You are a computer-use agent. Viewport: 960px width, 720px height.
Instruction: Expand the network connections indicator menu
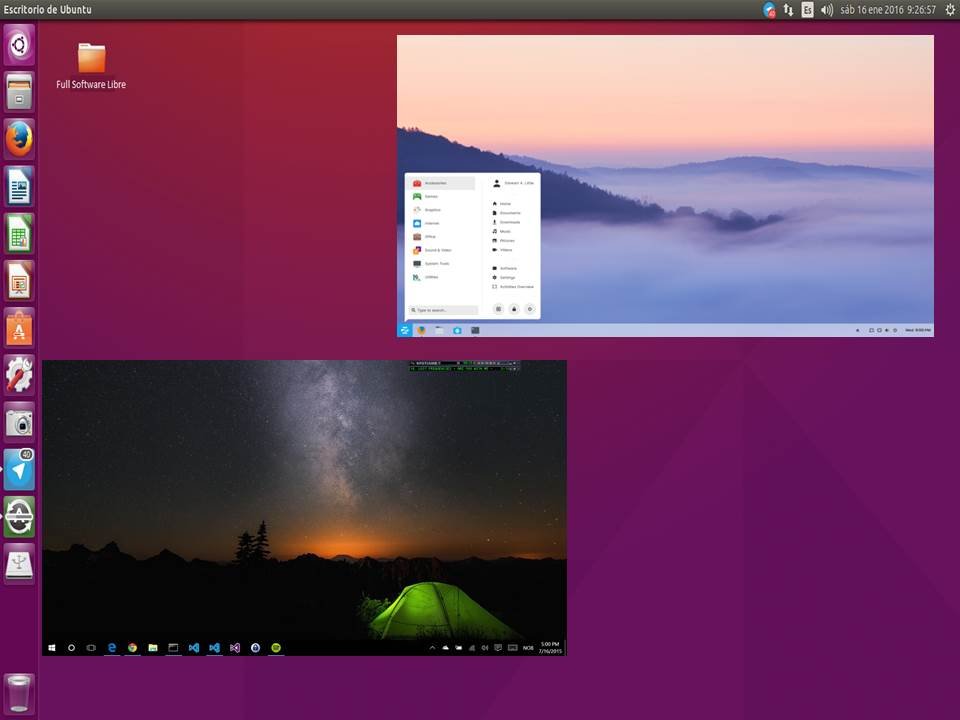(788, 10)
